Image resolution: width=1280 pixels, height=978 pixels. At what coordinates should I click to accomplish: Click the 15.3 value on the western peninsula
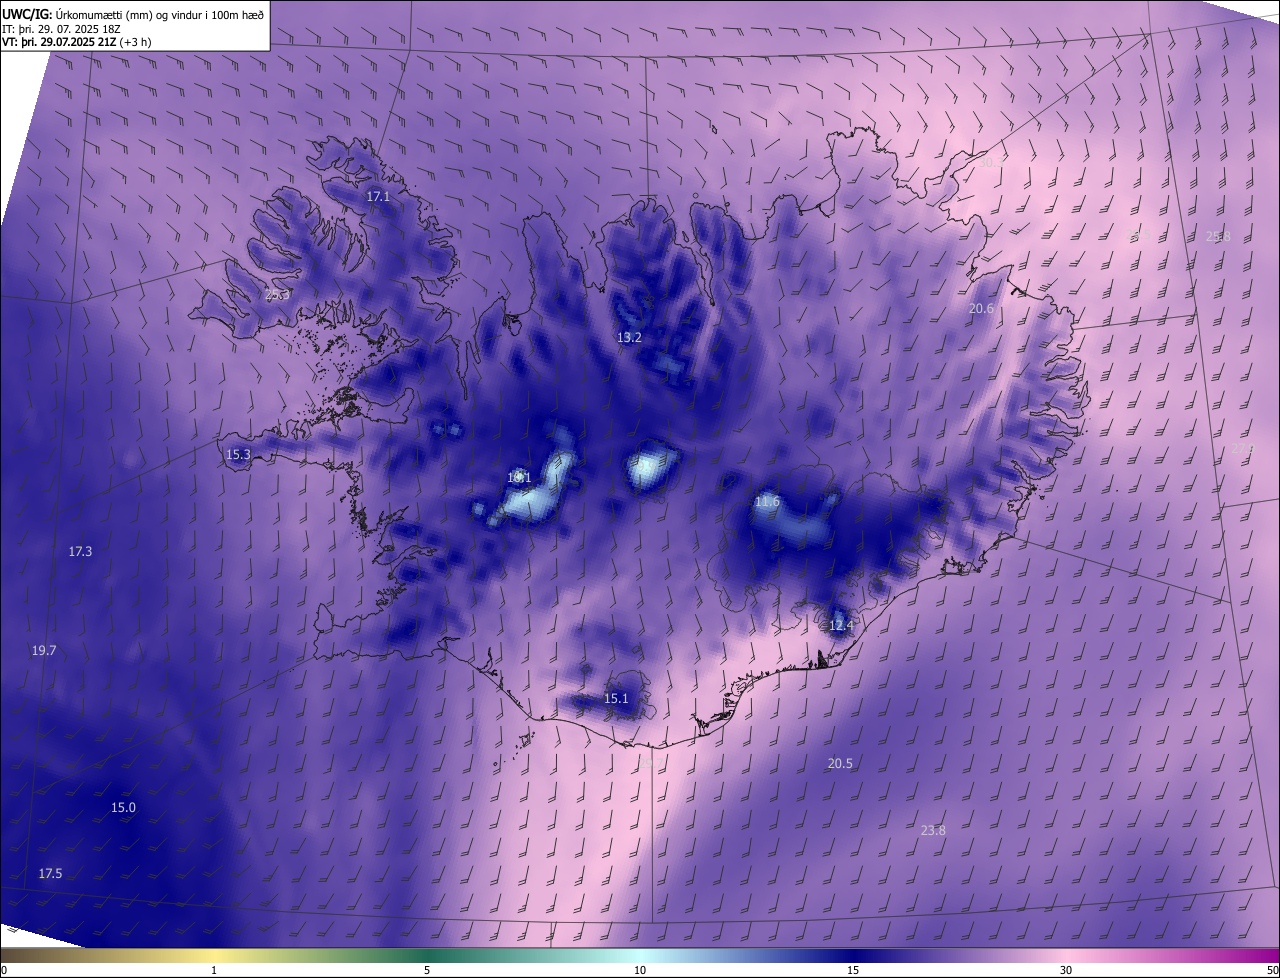coord(238,455)
